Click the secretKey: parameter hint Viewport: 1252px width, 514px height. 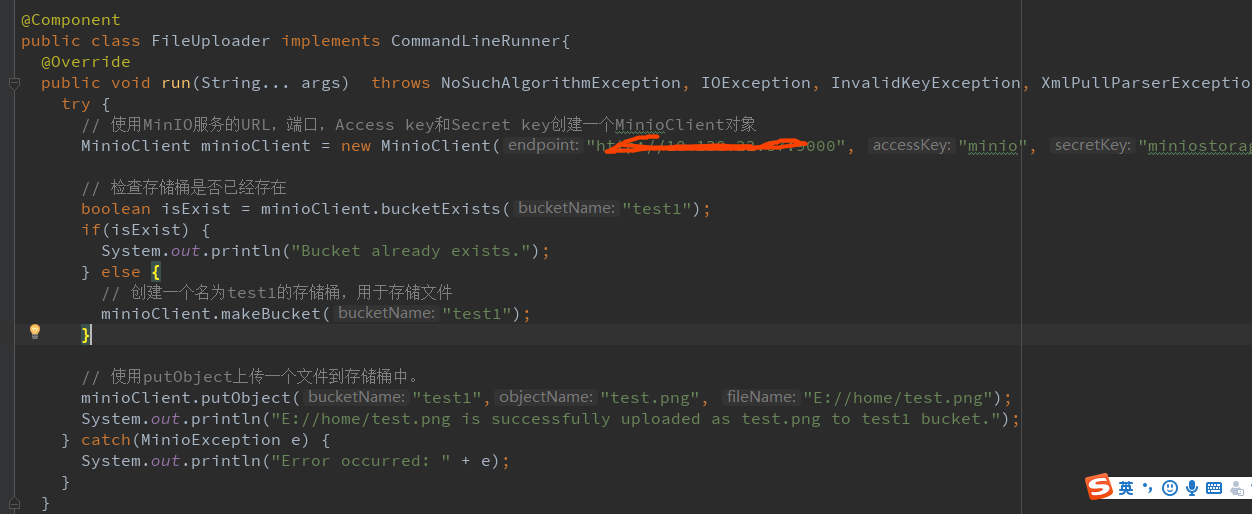tap(1093, 146)
